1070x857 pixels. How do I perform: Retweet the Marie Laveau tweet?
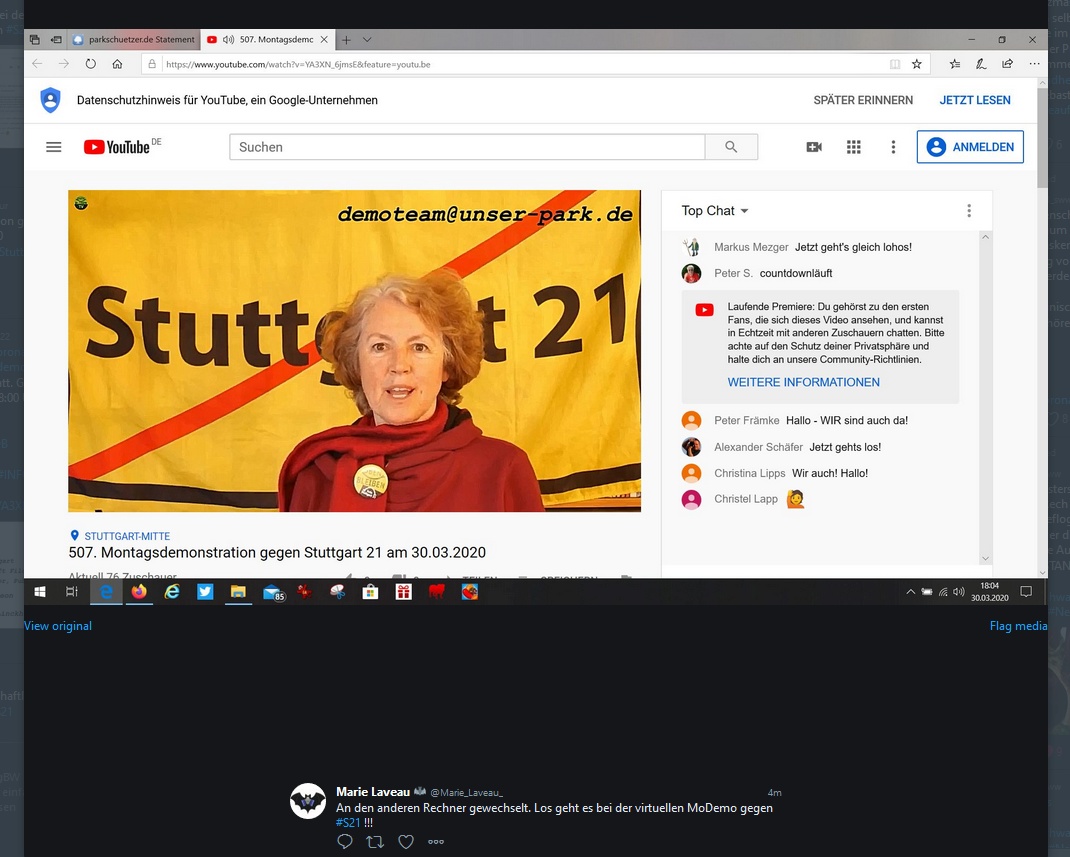click(x=375, y=842)
